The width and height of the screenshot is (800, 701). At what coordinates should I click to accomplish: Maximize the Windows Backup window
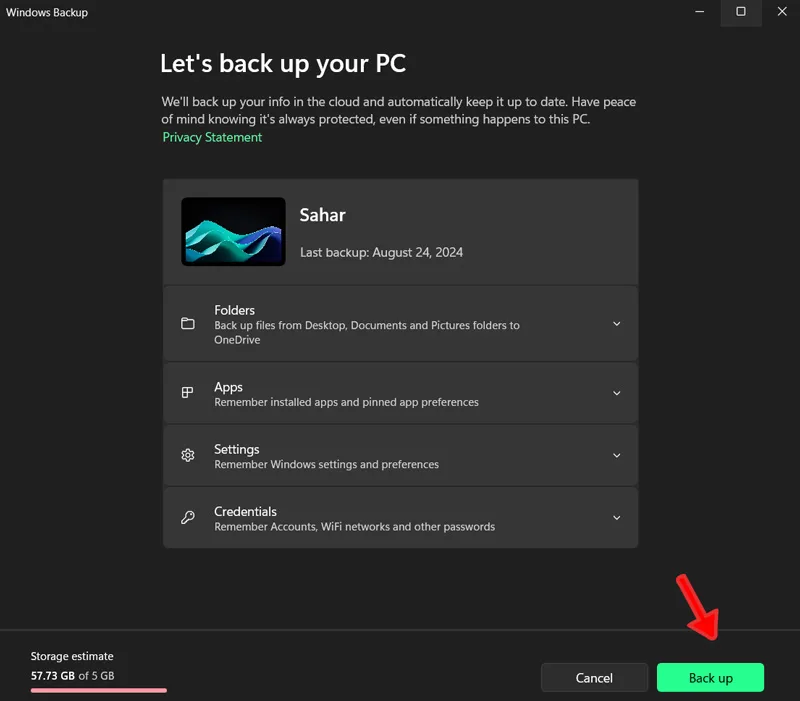coord(741,12)
